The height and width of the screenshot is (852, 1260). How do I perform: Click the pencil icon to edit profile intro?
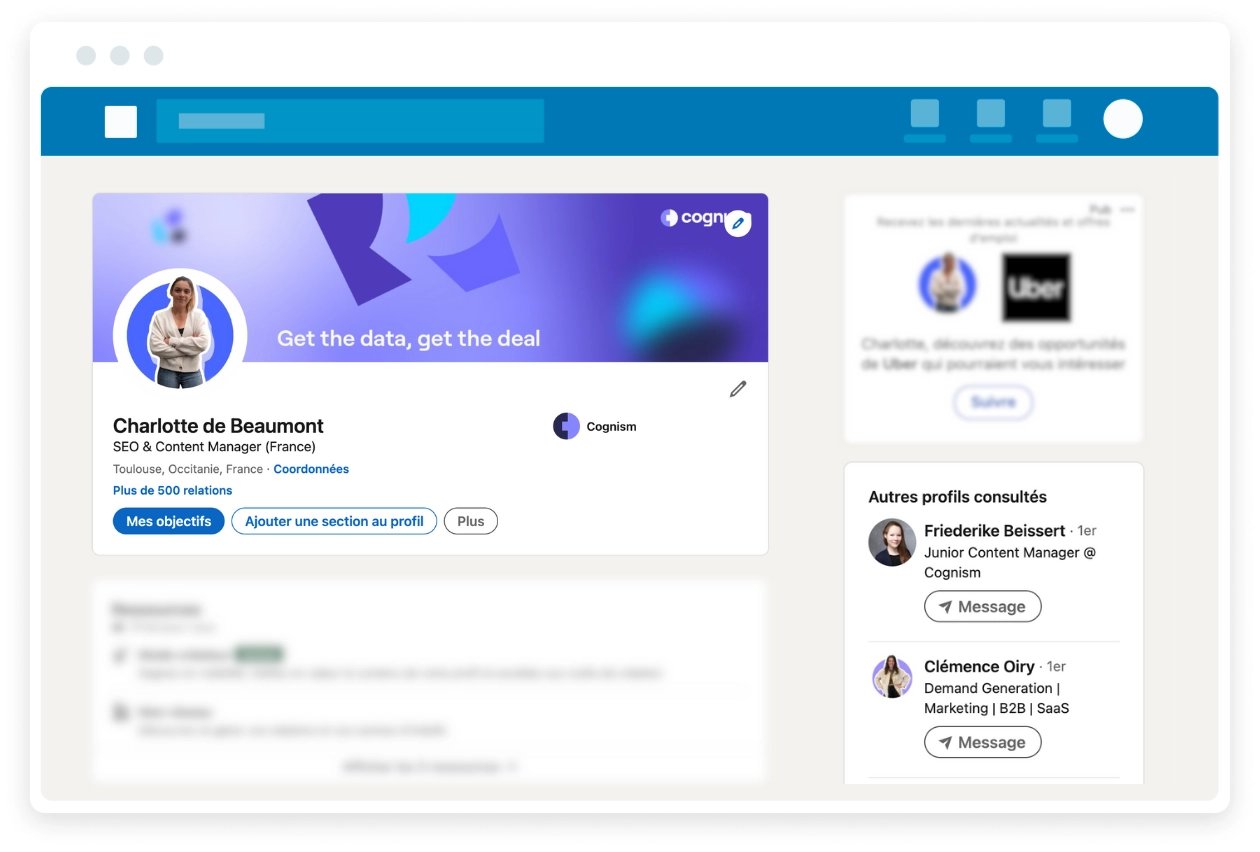click(738, 389)
